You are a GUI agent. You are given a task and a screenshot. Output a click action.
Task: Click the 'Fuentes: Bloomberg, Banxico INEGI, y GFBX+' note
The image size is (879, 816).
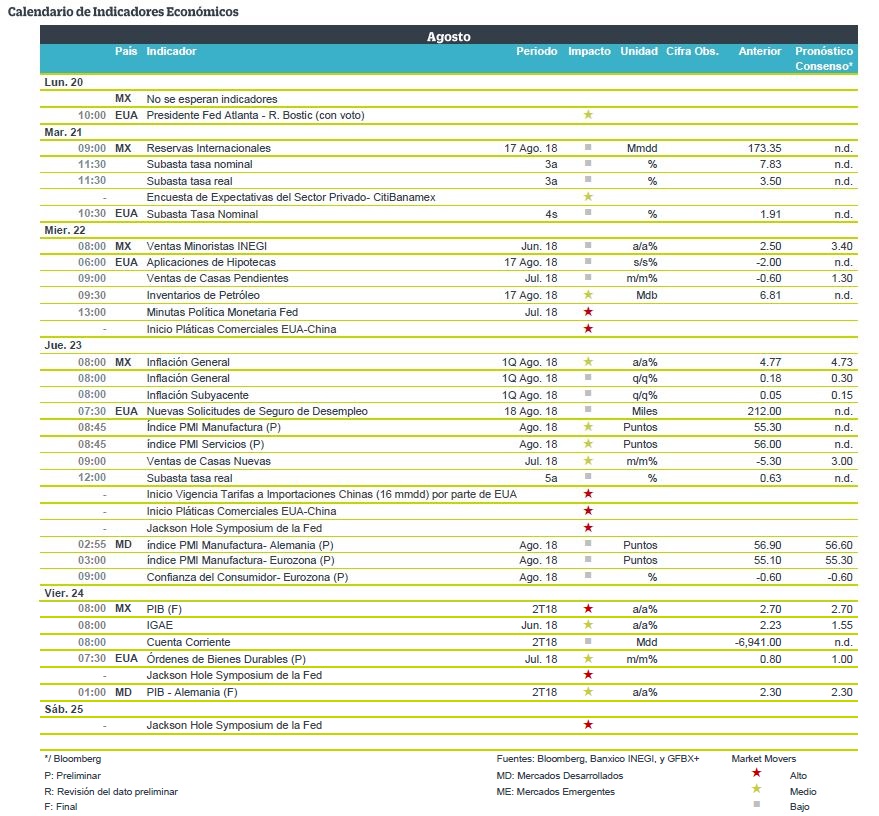[598, 759]
